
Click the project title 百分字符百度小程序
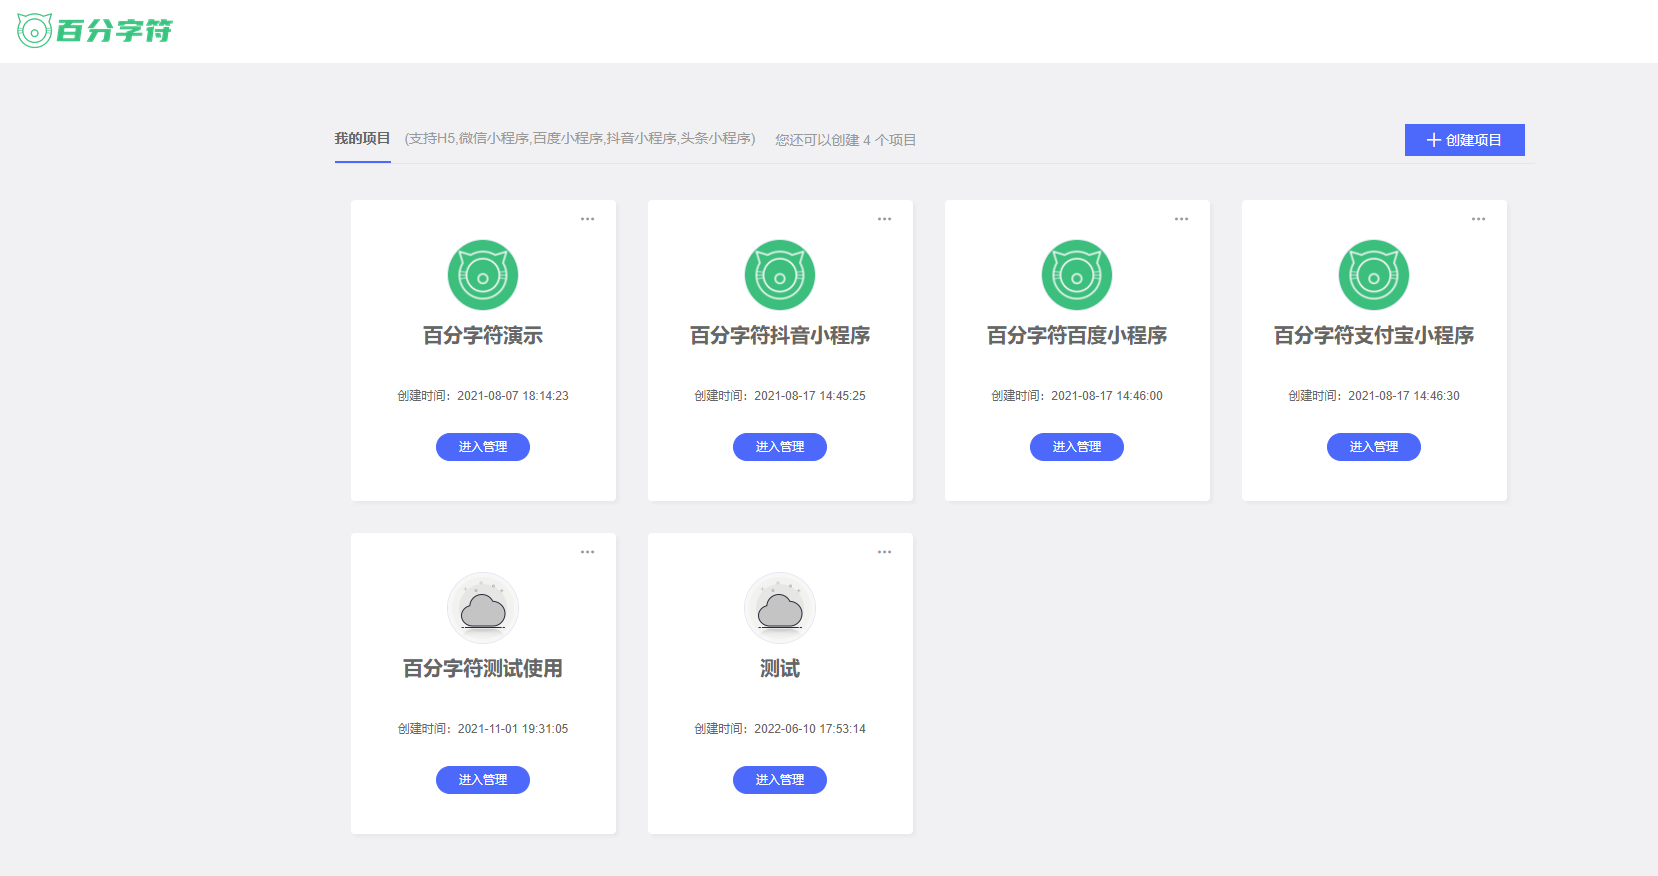click(x=1077, y=336)
